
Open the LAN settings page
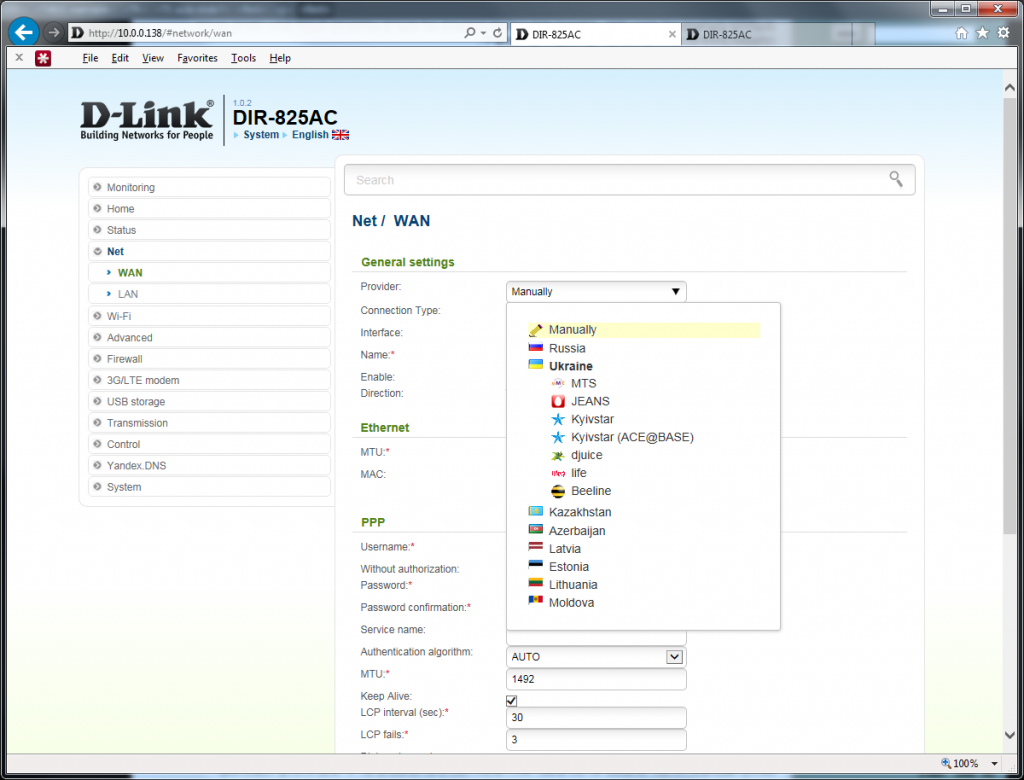[x=128, y=294]
